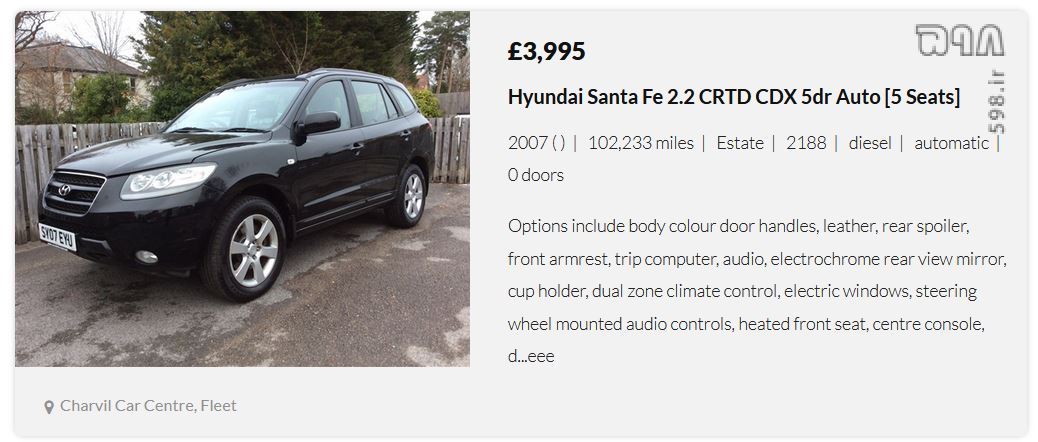
Task: Click the 2188 engine size detail
Action: click(806, 143)
